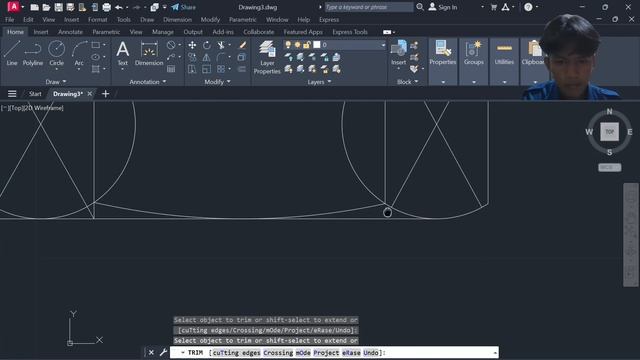Viewport: 640px width, 360px height.
Task: Choose cuTting edges option in command line
Action: [x=236, y=353]
